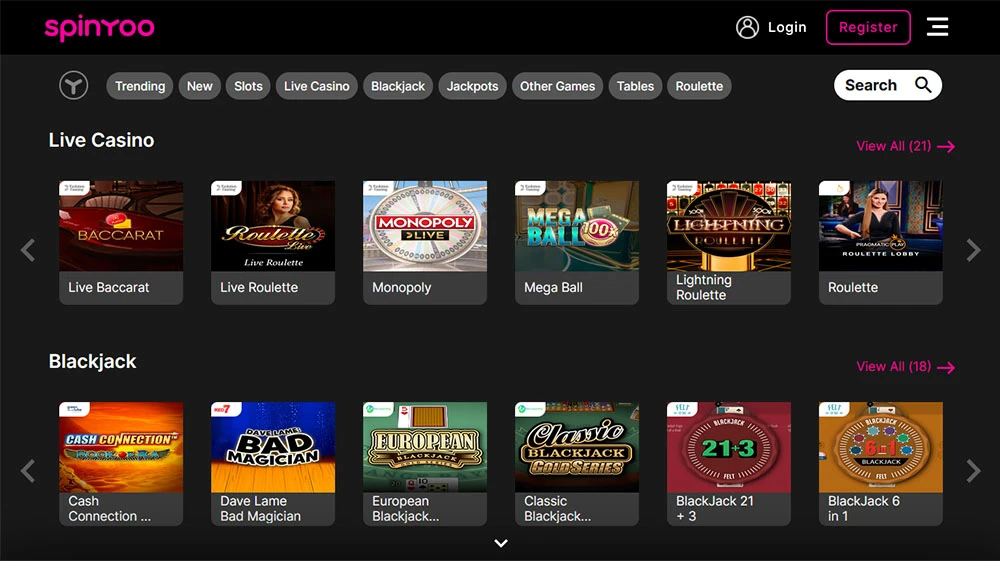
Task: Click the user profile icon beside Login
Action: click(x=747, y=27)
